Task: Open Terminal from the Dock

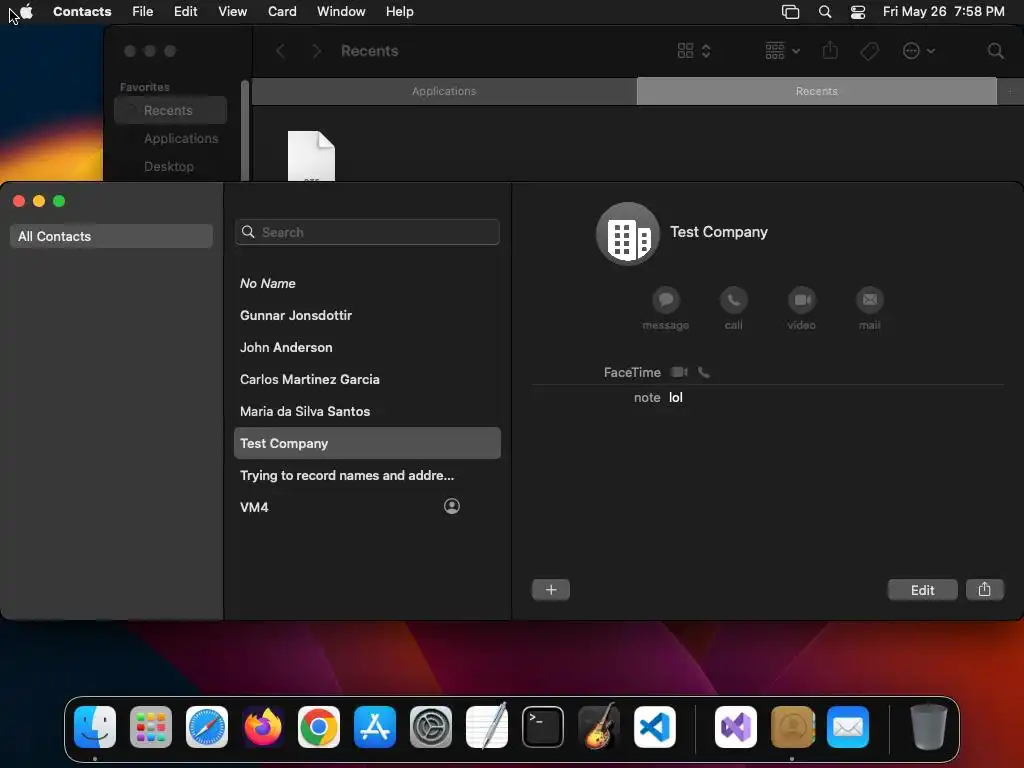Action: tap(543, 727)
